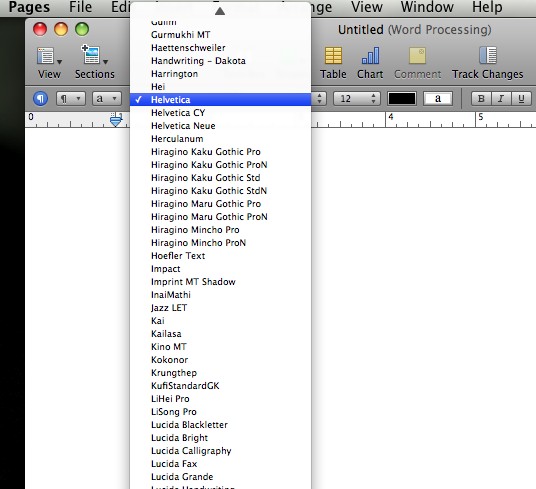
Task: Toggle Italic formatting
Action: [x=501, y=99]
